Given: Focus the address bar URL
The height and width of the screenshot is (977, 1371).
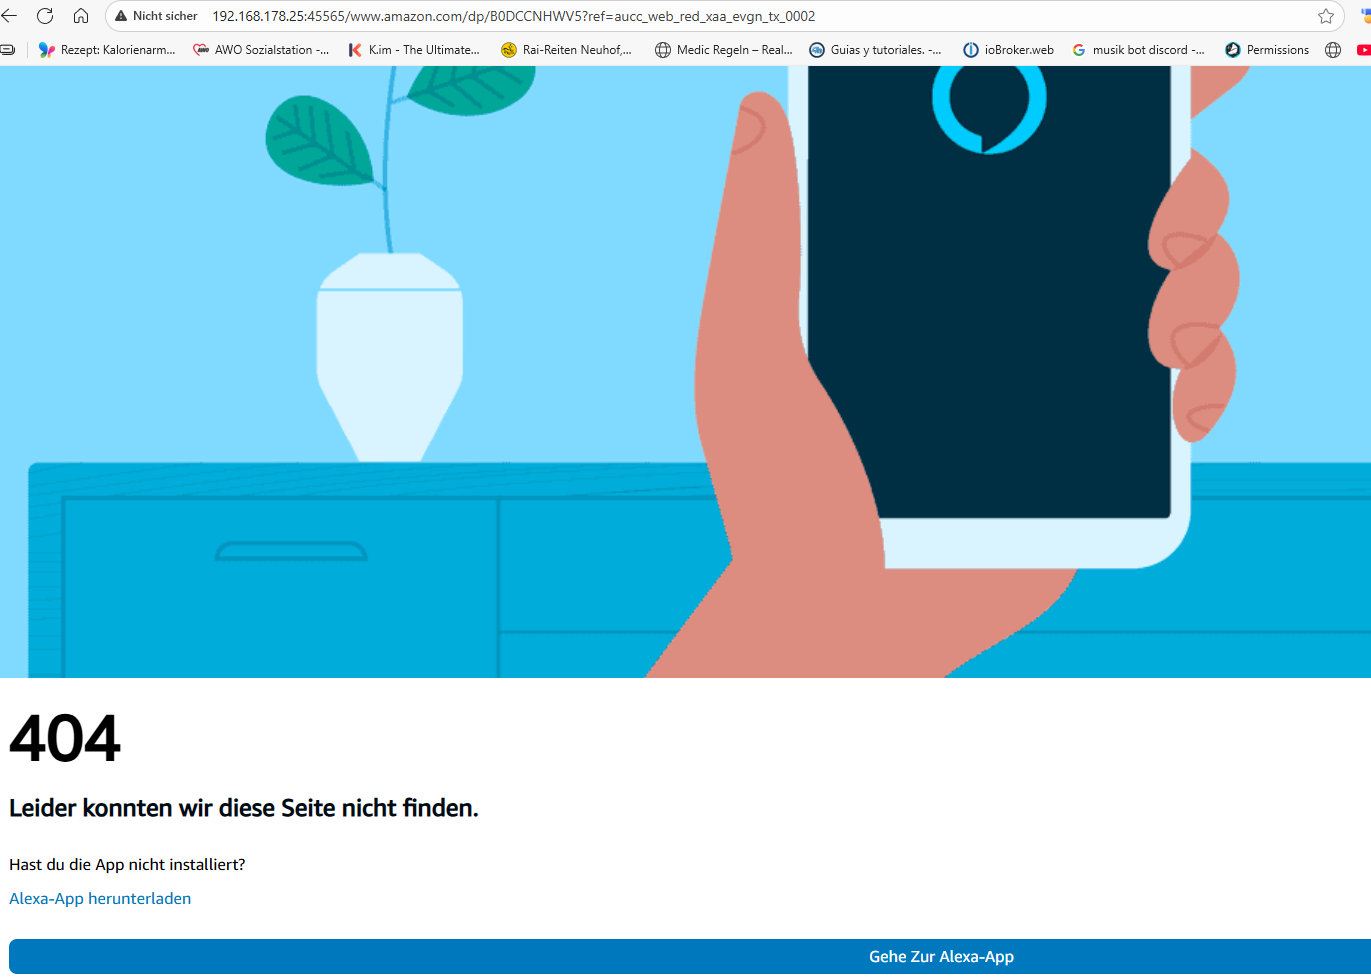Looking at the screenshot, I should coord(513,16).
